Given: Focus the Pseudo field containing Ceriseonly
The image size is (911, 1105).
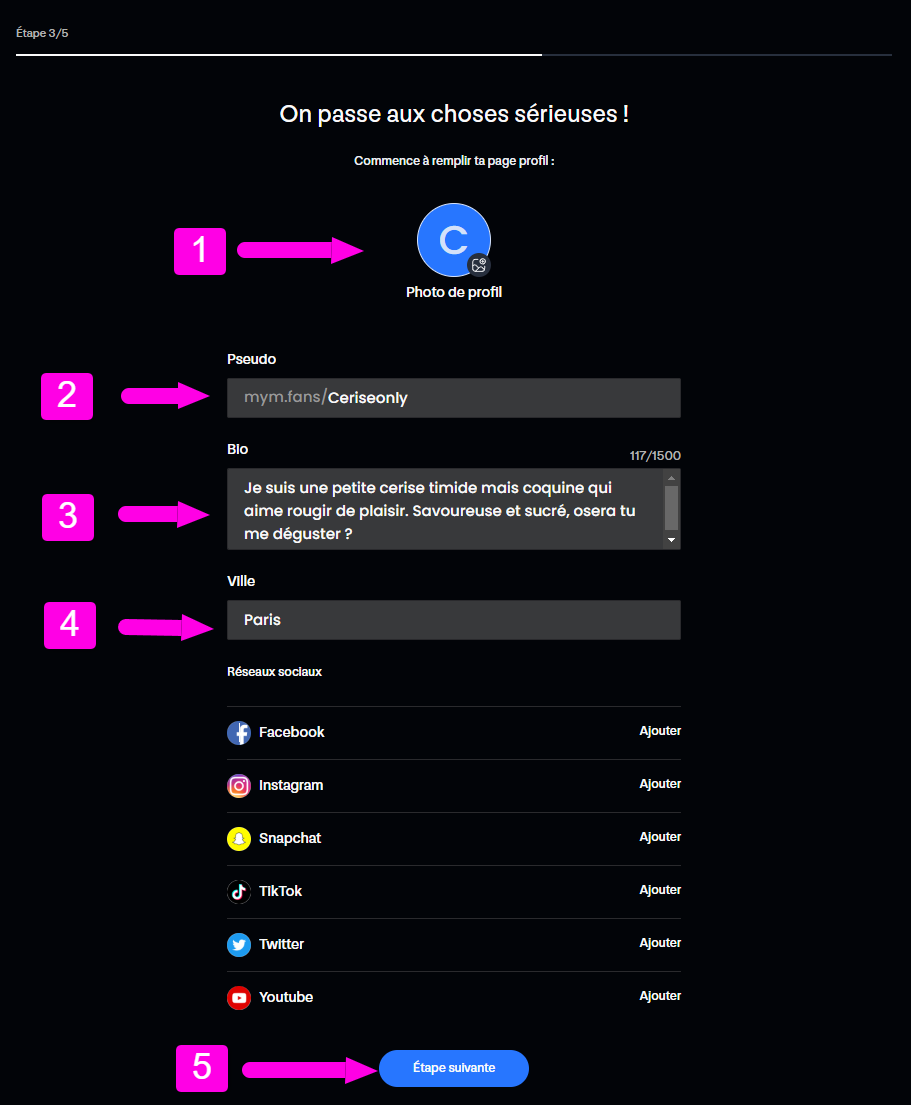Looking at the screenshot, I should (454, 397).
